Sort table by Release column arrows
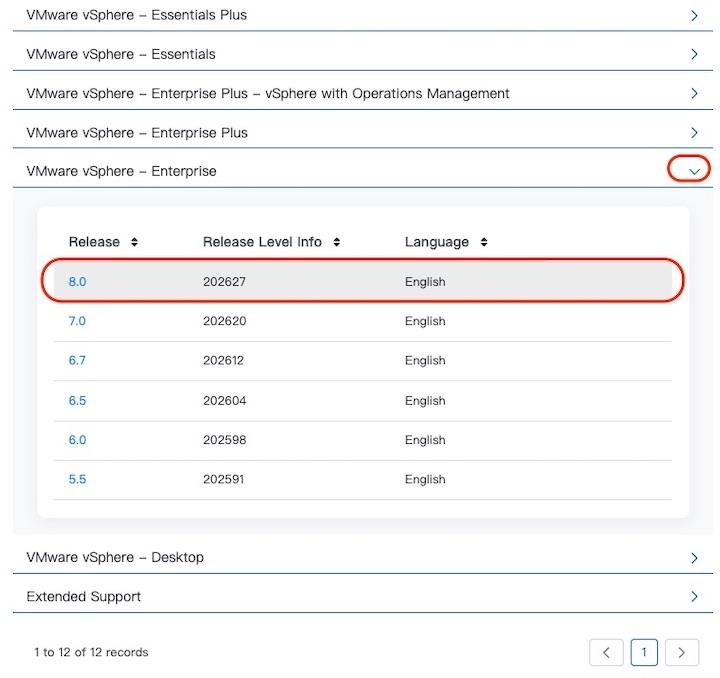 pos(134,242)
